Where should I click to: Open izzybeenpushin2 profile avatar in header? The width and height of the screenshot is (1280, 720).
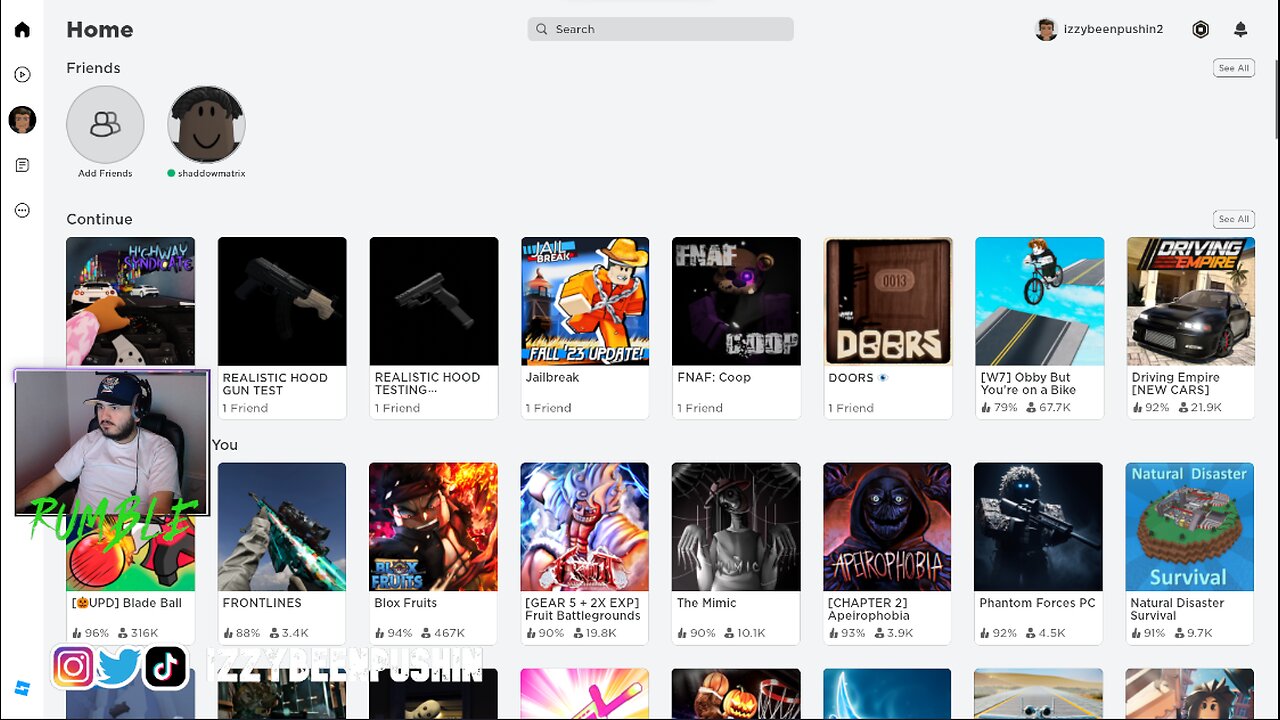point(1046,29)
